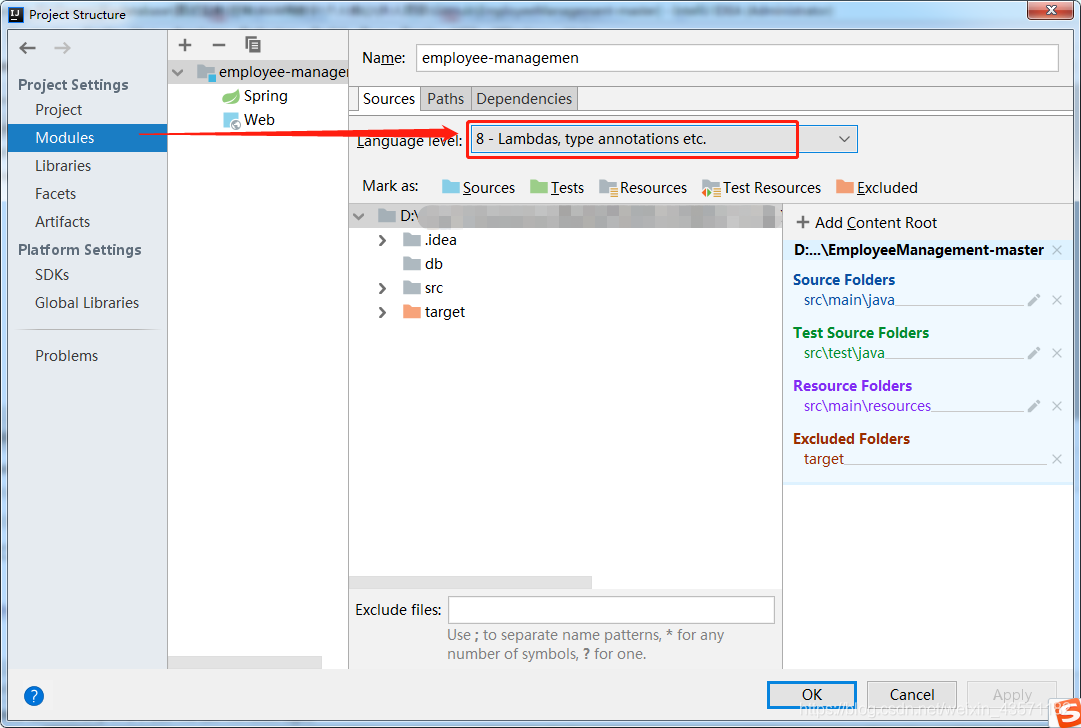This screenshot has height=728, width=1081.
Task: Click the OK button
Action: point(812,695)
